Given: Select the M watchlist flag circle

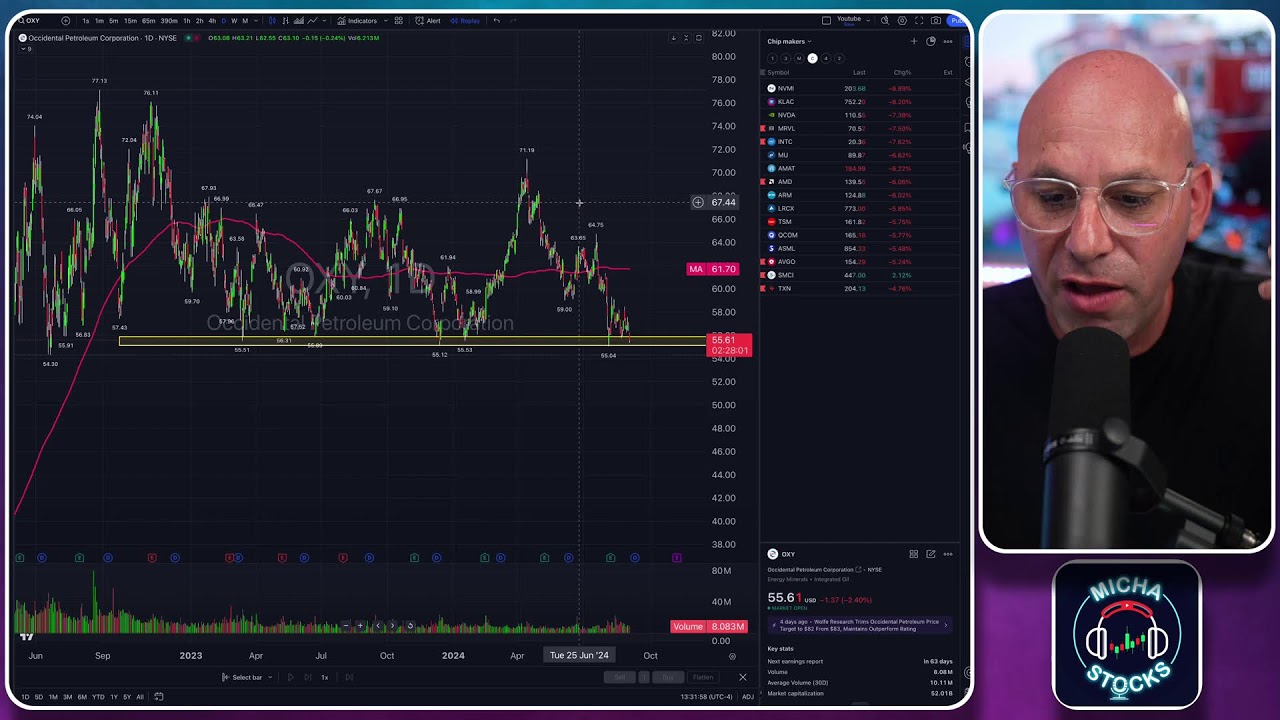Looking at the screenshot, I should point(798,58).
